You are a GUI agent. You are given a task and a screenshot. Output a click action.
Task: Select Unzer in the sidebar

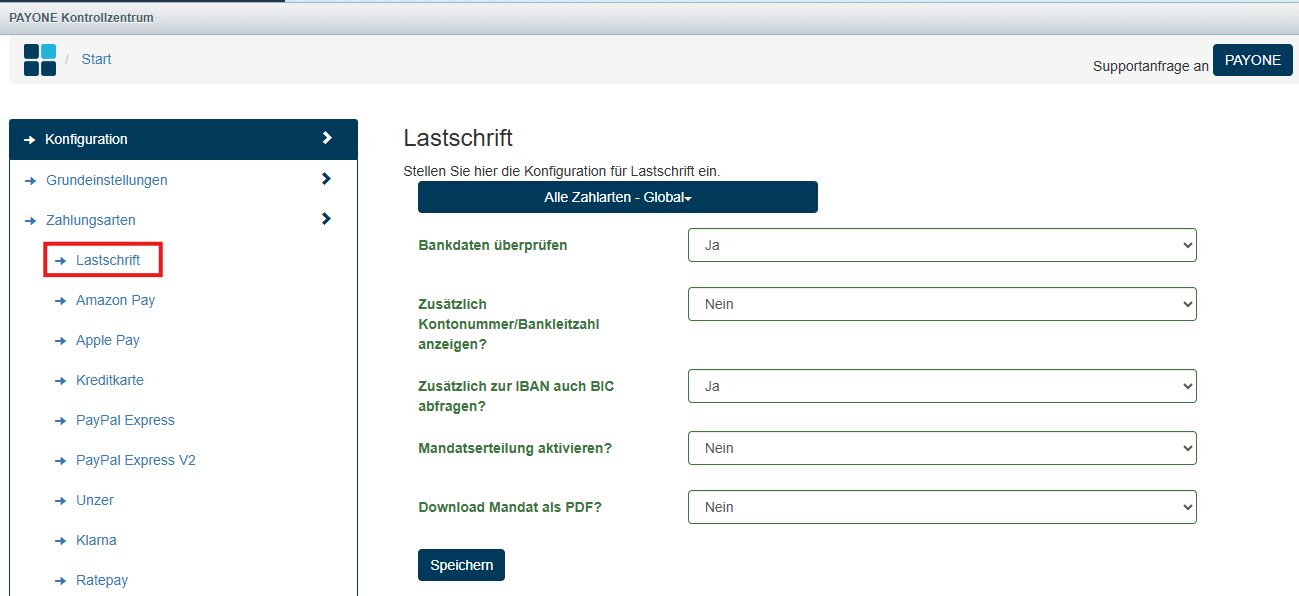pyautogui.click(x=95, y=500)
